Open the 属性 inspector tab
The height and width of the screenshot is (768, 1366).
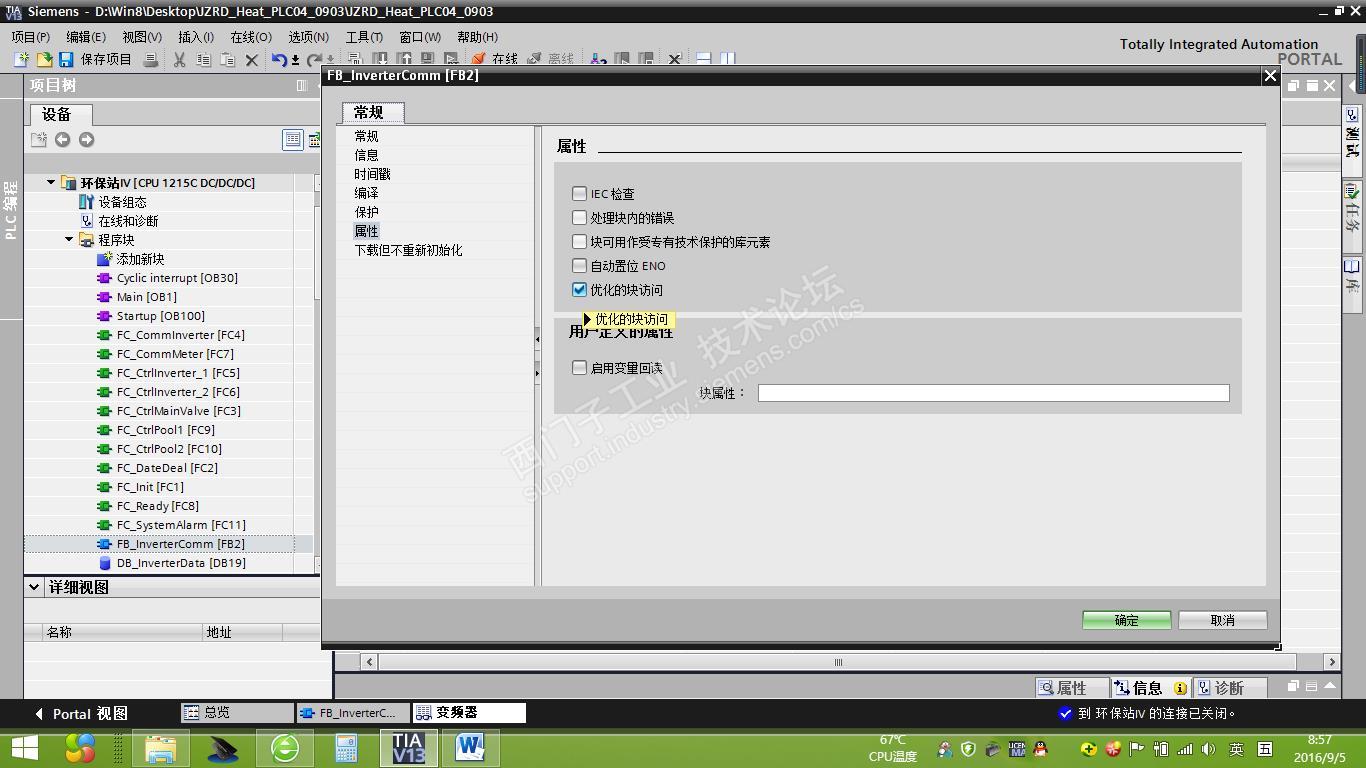1071,688
